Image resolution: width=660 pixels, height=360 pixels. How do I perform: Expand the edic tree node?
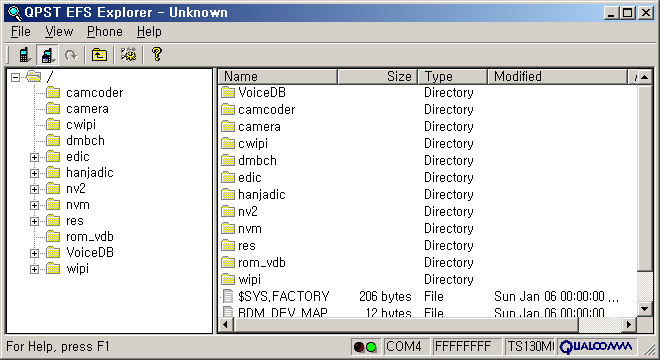[35, 157]
